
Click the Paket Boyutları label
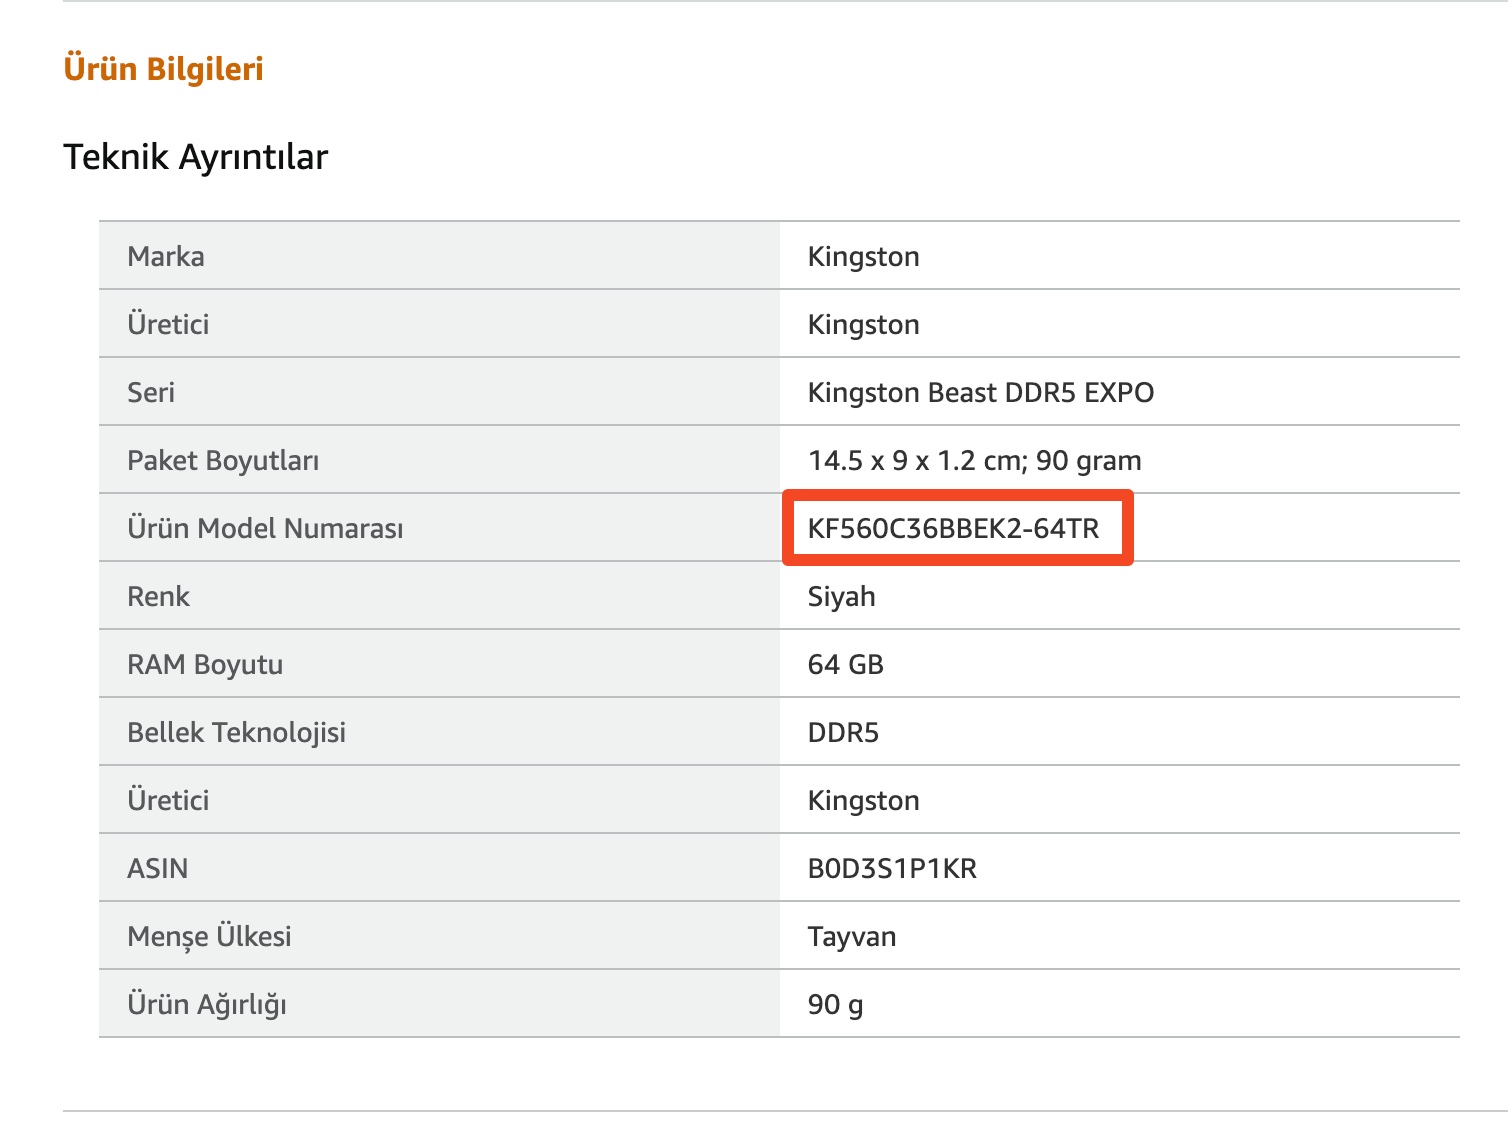point(223,460)
